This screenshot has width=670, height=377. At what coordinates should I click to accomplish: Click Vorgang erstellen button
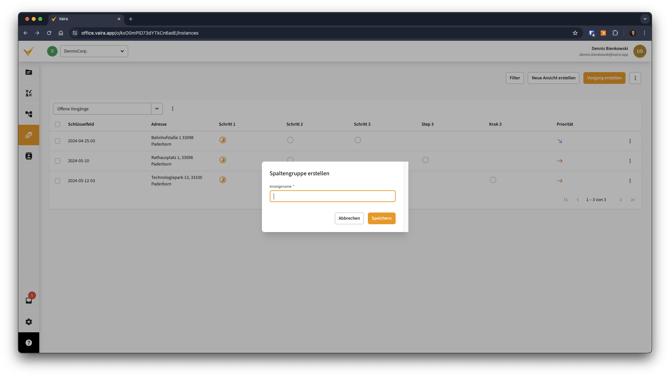(604, 78)
